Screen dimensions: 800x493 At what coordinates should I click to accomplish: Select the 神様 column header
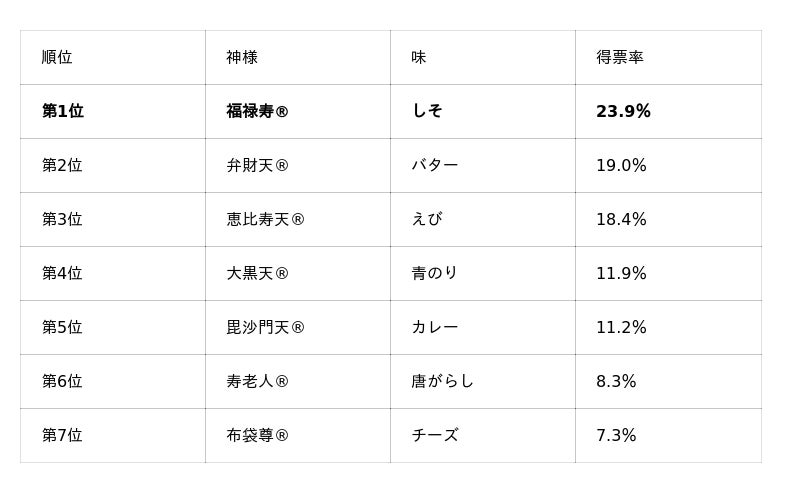pos(298,57)
